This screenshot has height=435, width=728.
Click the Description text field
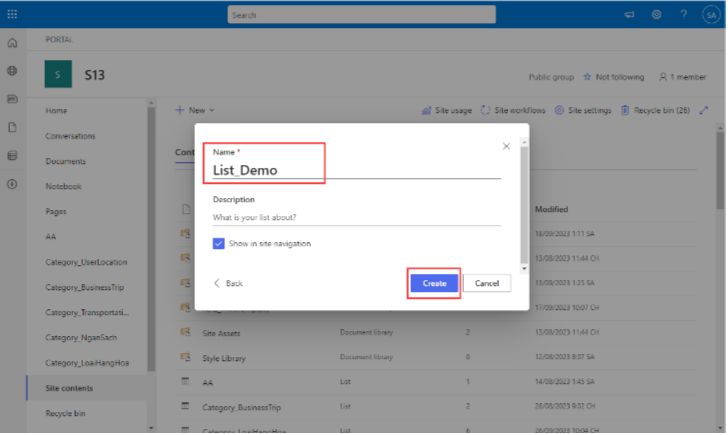(355, 217)
